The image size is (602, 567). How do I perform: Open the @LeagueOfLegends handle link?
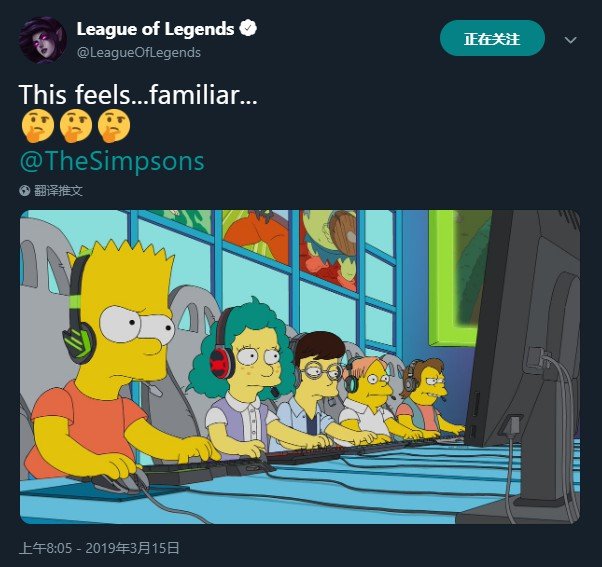[139, 52]
